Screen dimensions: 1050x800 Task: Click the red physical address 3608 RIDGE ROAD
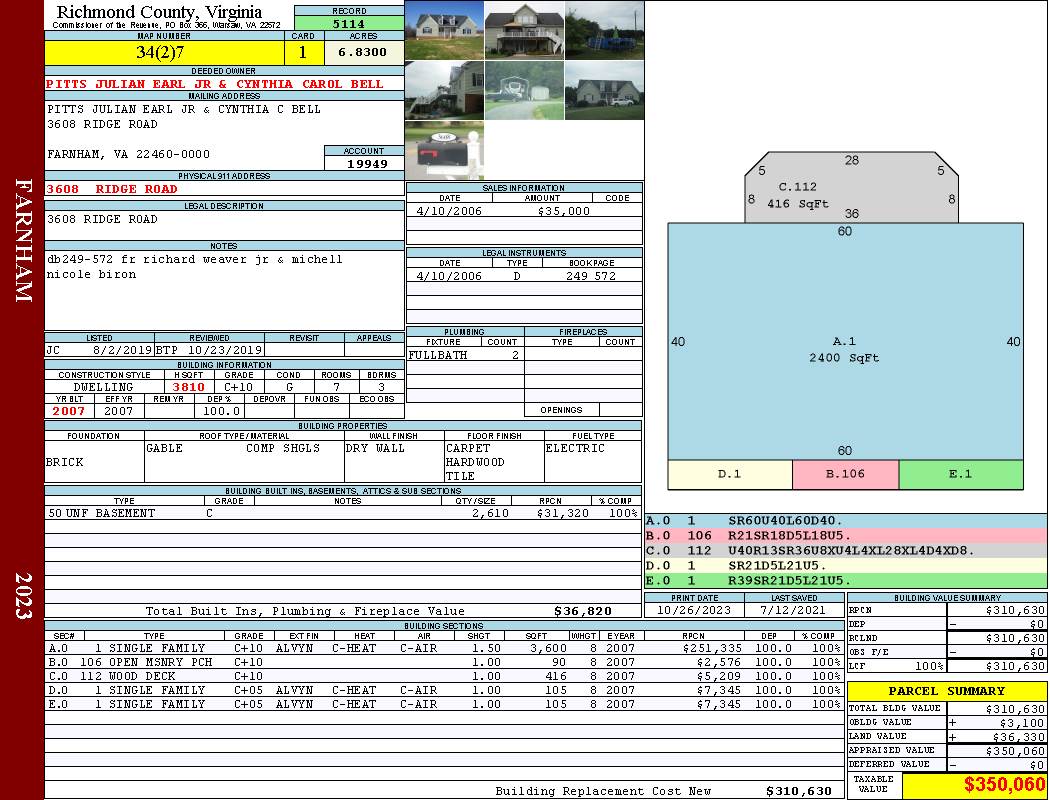tap(112, 189)
